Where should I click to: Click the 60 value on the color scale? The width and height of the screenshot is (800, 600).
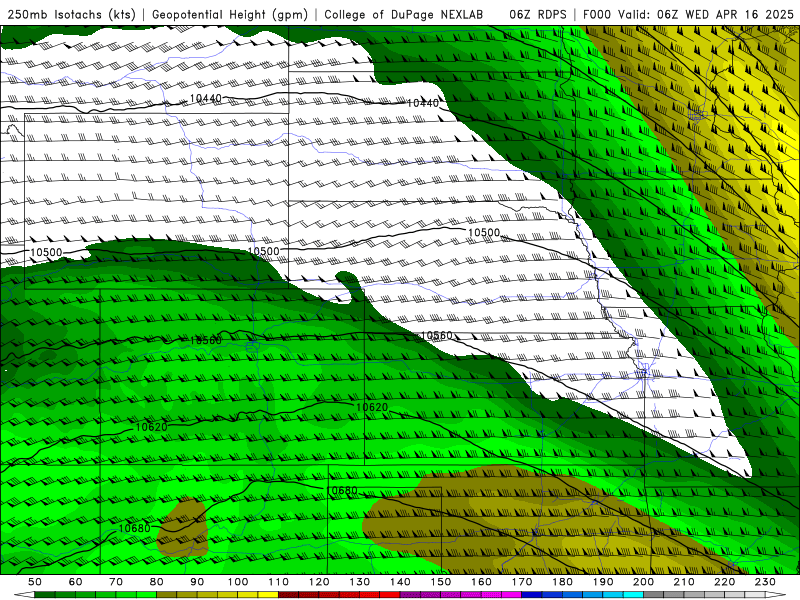(x=76, y=582)
